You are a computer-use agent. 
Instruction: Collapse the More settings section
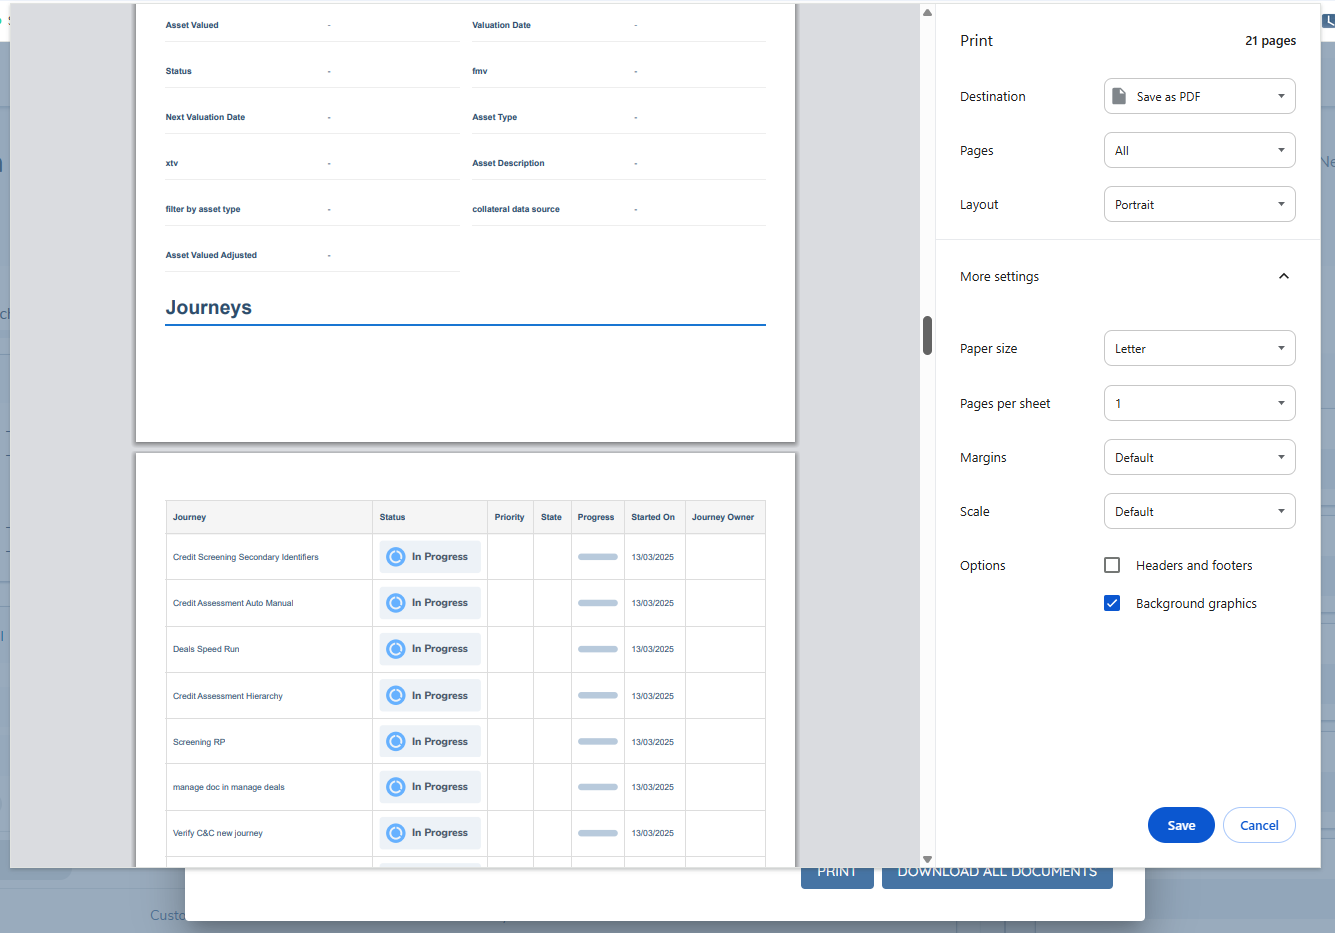coord(1284,276)
